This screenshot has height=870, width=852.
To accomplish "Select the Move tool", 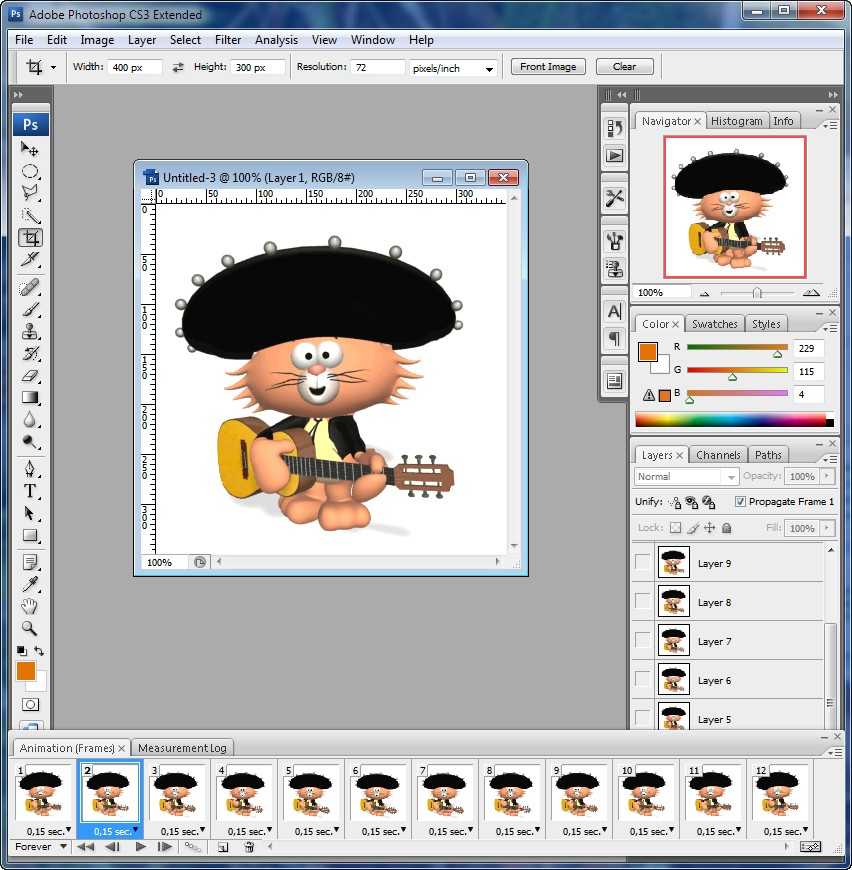I will tap(30, 149).
